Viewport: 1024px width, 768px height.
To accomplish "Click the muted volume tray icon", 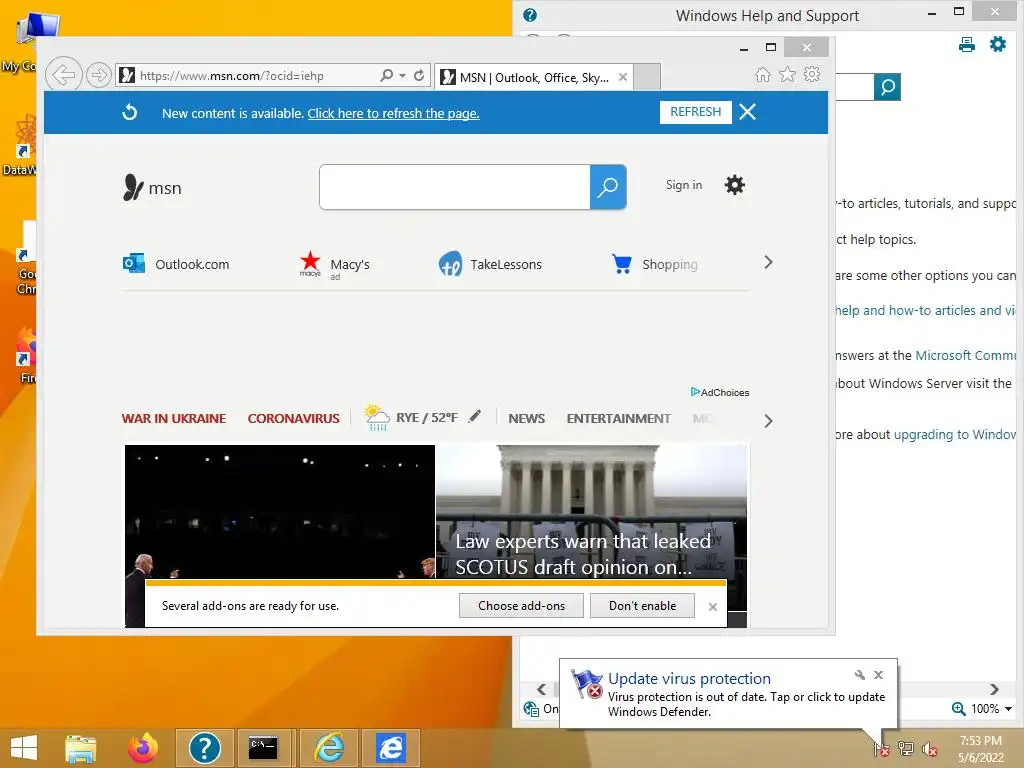I will tap(929, 749).
